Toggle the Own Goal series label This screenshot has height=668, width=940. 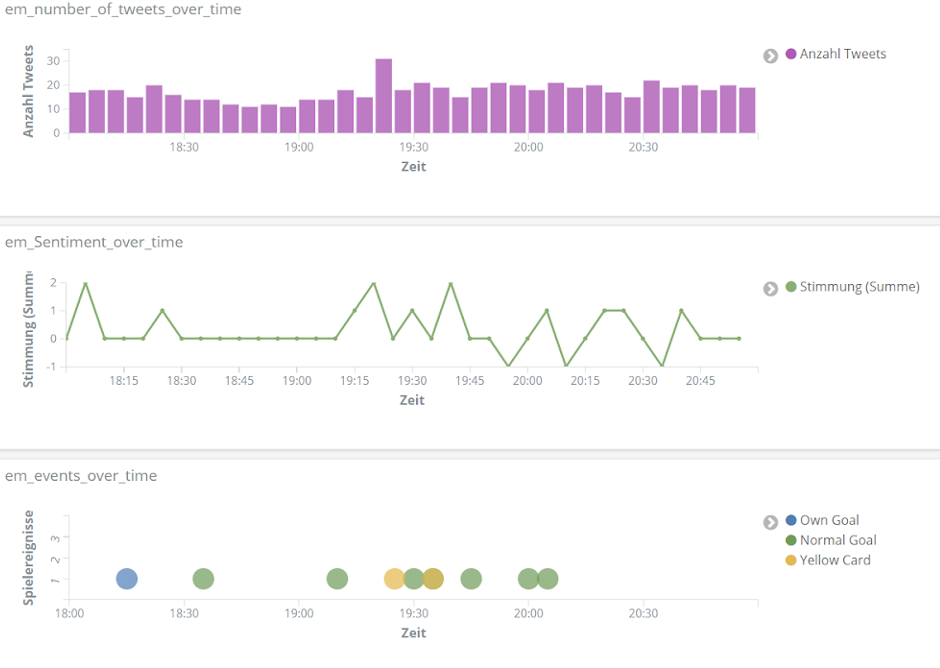(x=829, y=520)
